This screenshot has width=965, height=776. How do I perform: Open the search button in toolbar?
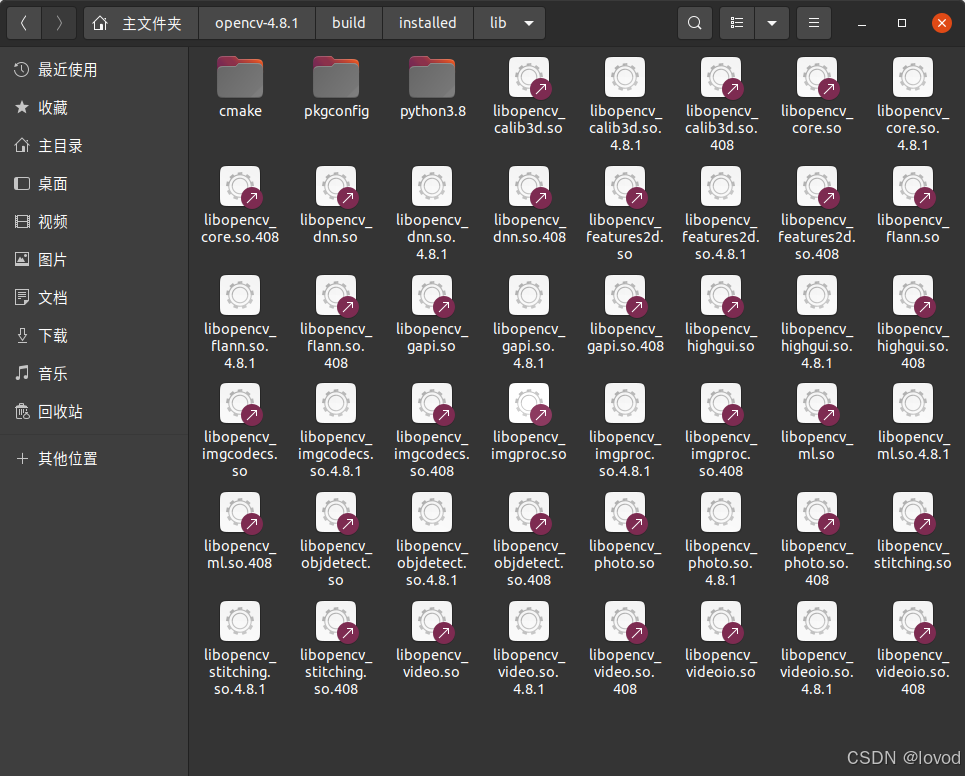[x=695, y=23]
